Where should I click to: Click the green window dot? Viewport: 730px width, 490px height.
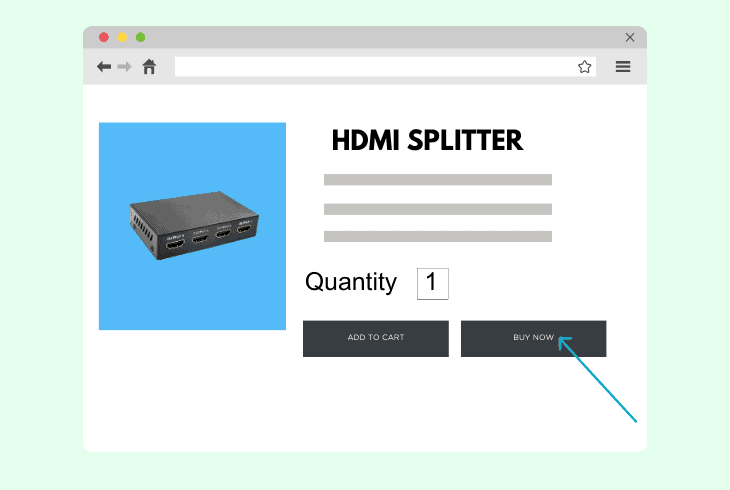(140, 37)
